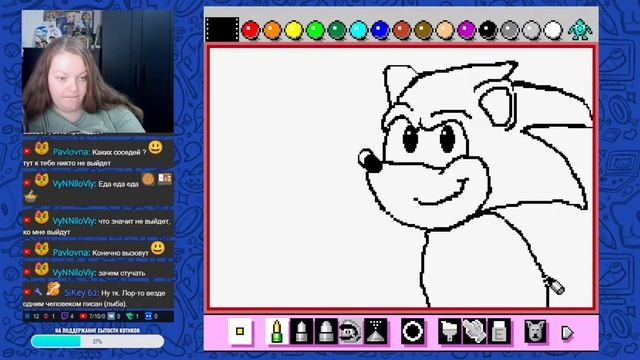Click username Pavlovna on 'Конечно вызовут' message

(71, 253)
